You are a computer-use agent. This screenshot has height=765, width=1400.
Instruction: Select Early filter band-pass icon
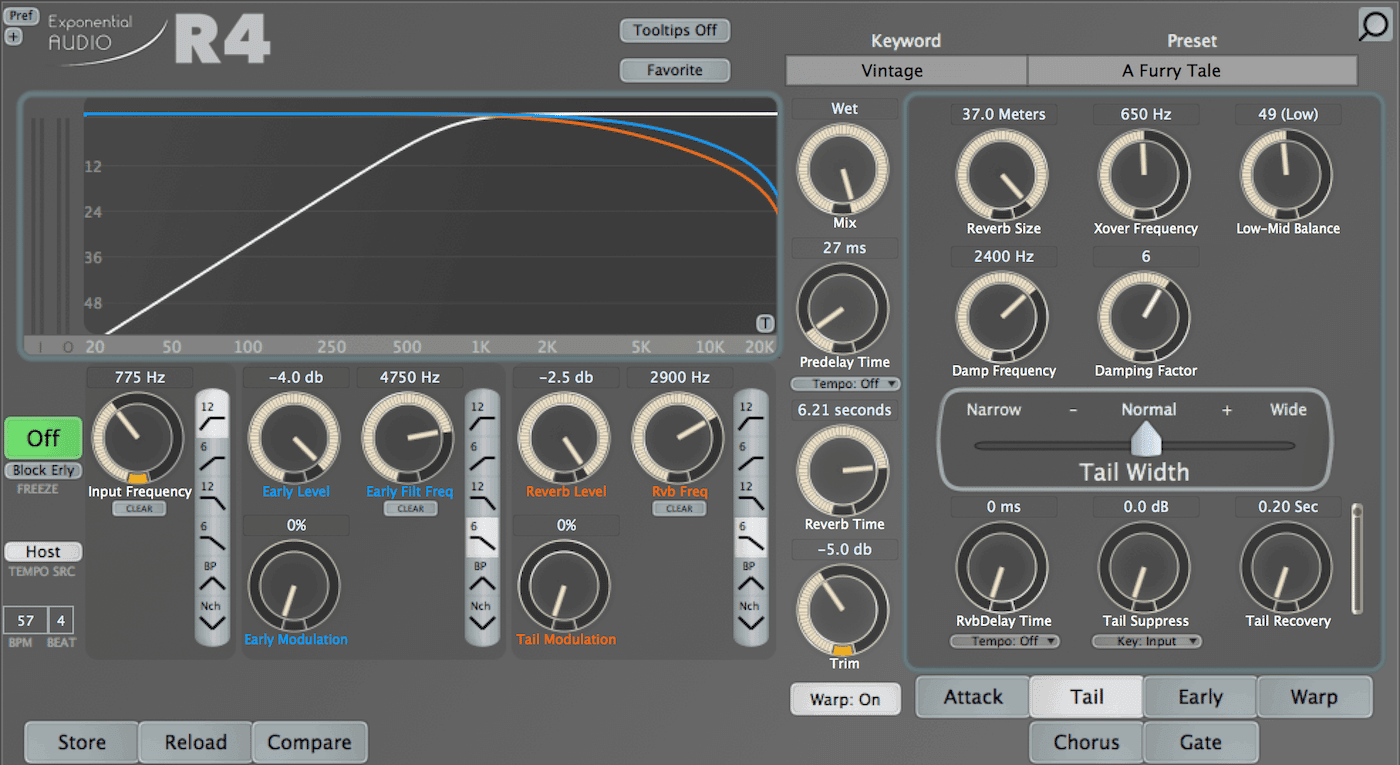(482, 577)
